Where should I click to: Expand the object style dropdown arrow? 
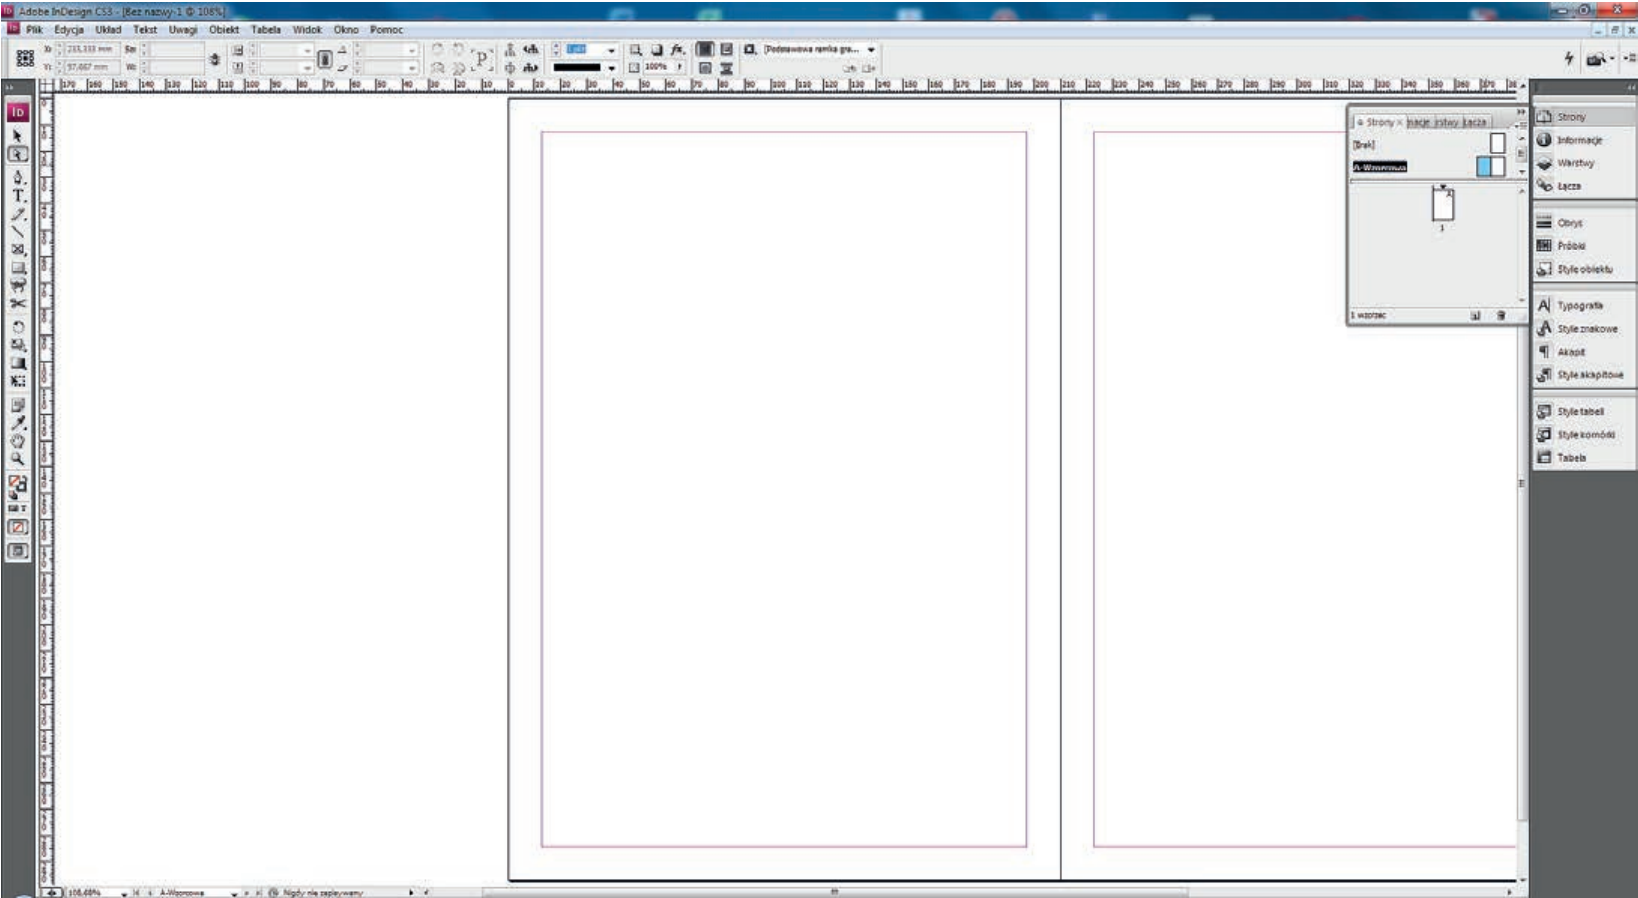pos(871,49)
